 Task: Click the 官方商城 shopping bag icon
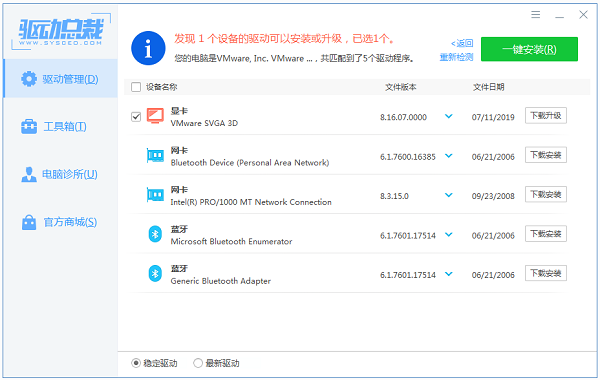[29, 222]
